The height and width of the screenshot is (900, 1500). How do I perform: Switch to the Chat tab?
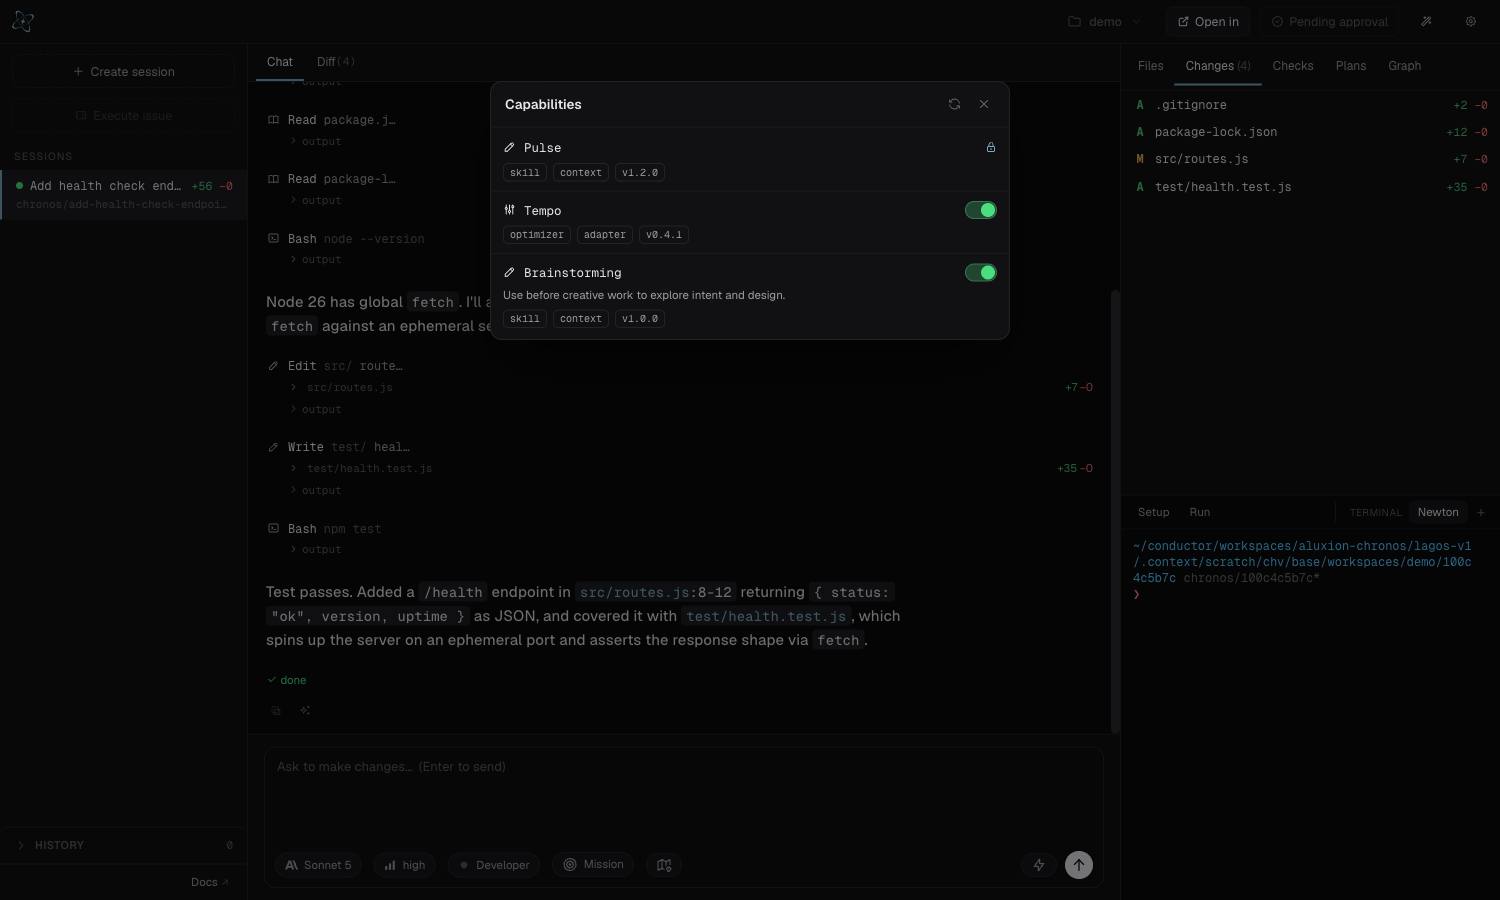[280, 62]
